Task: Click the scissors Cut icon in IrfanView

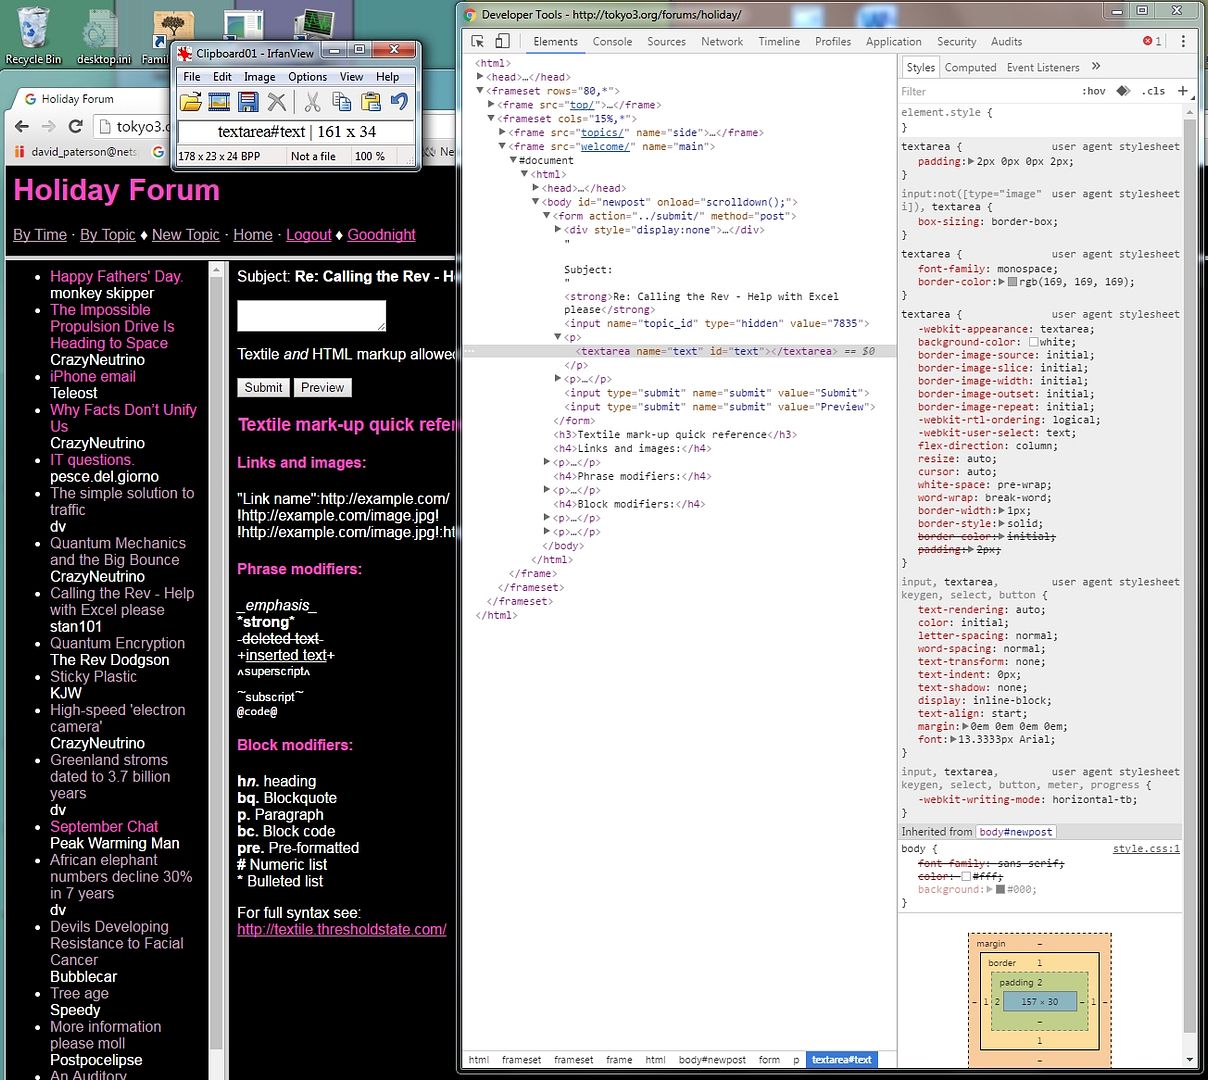Action: point(312,102)
